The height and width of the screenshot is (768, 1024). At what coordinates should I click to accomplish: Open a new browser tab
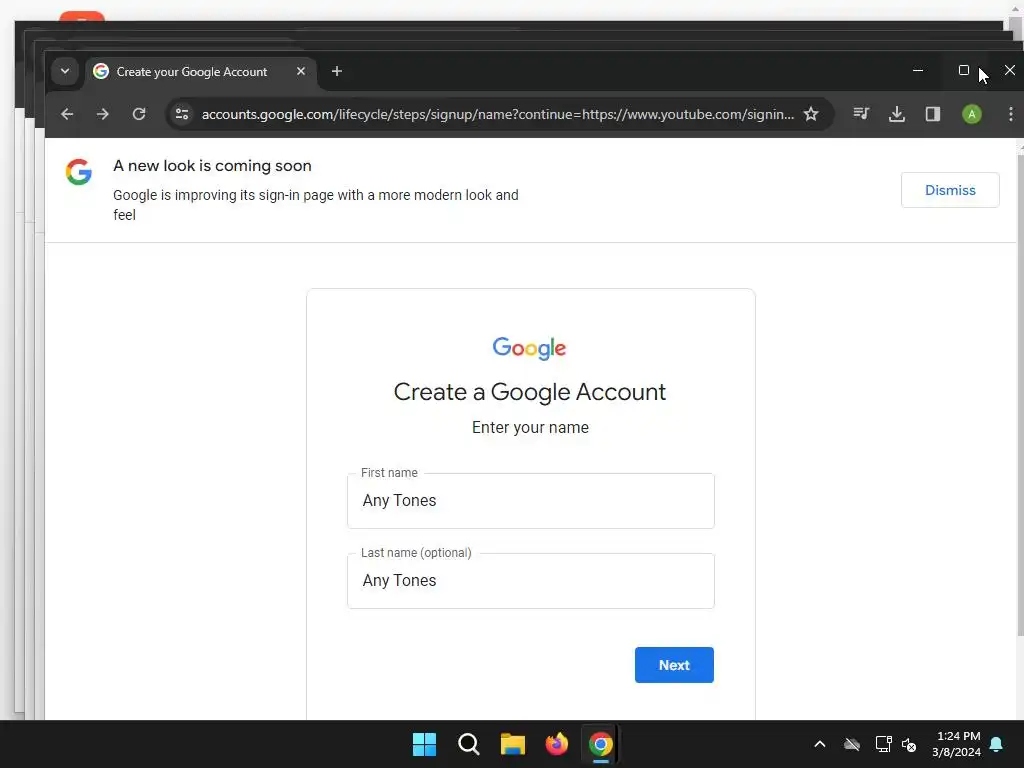pyautogui.click(x=337, y=71)
